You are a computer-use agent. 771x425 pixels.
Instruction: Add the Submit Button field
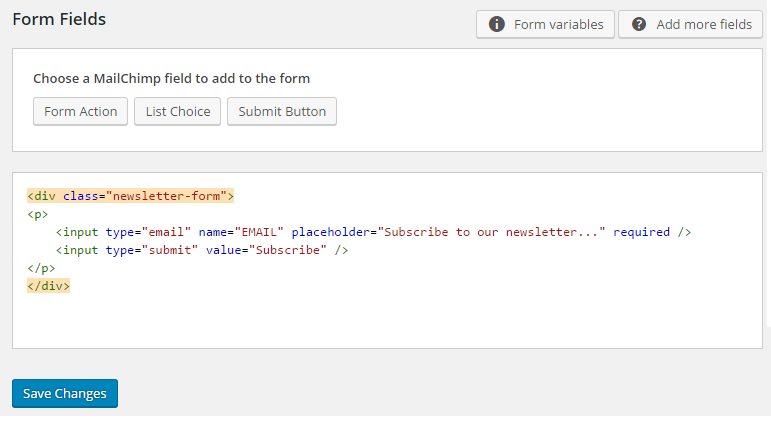click(x=282, y=112)
